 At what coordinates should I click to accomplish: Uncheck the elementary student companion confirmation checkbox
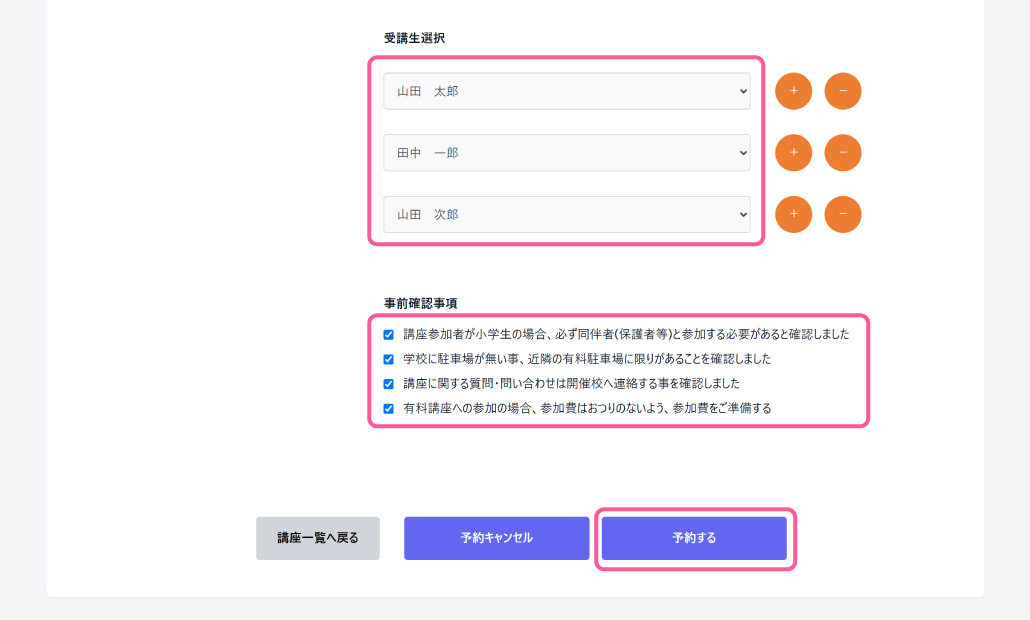coord(389,335)
